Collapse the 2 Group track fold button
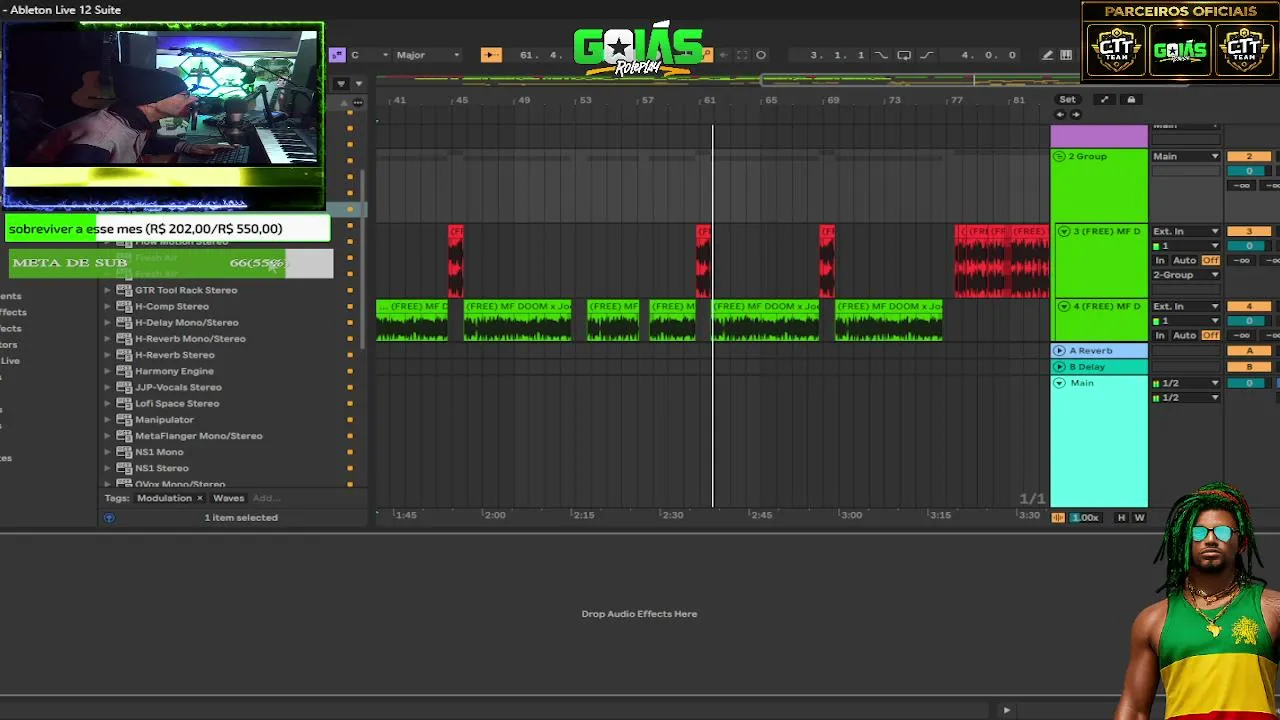This screenshot has height=720, width=1280. 1059,156
